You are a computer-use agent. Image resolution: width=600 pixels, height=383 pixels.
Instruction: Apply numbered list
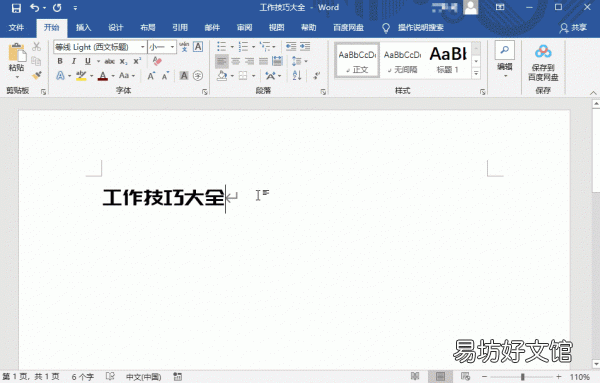pyautogui.click(x=243, y=47)
